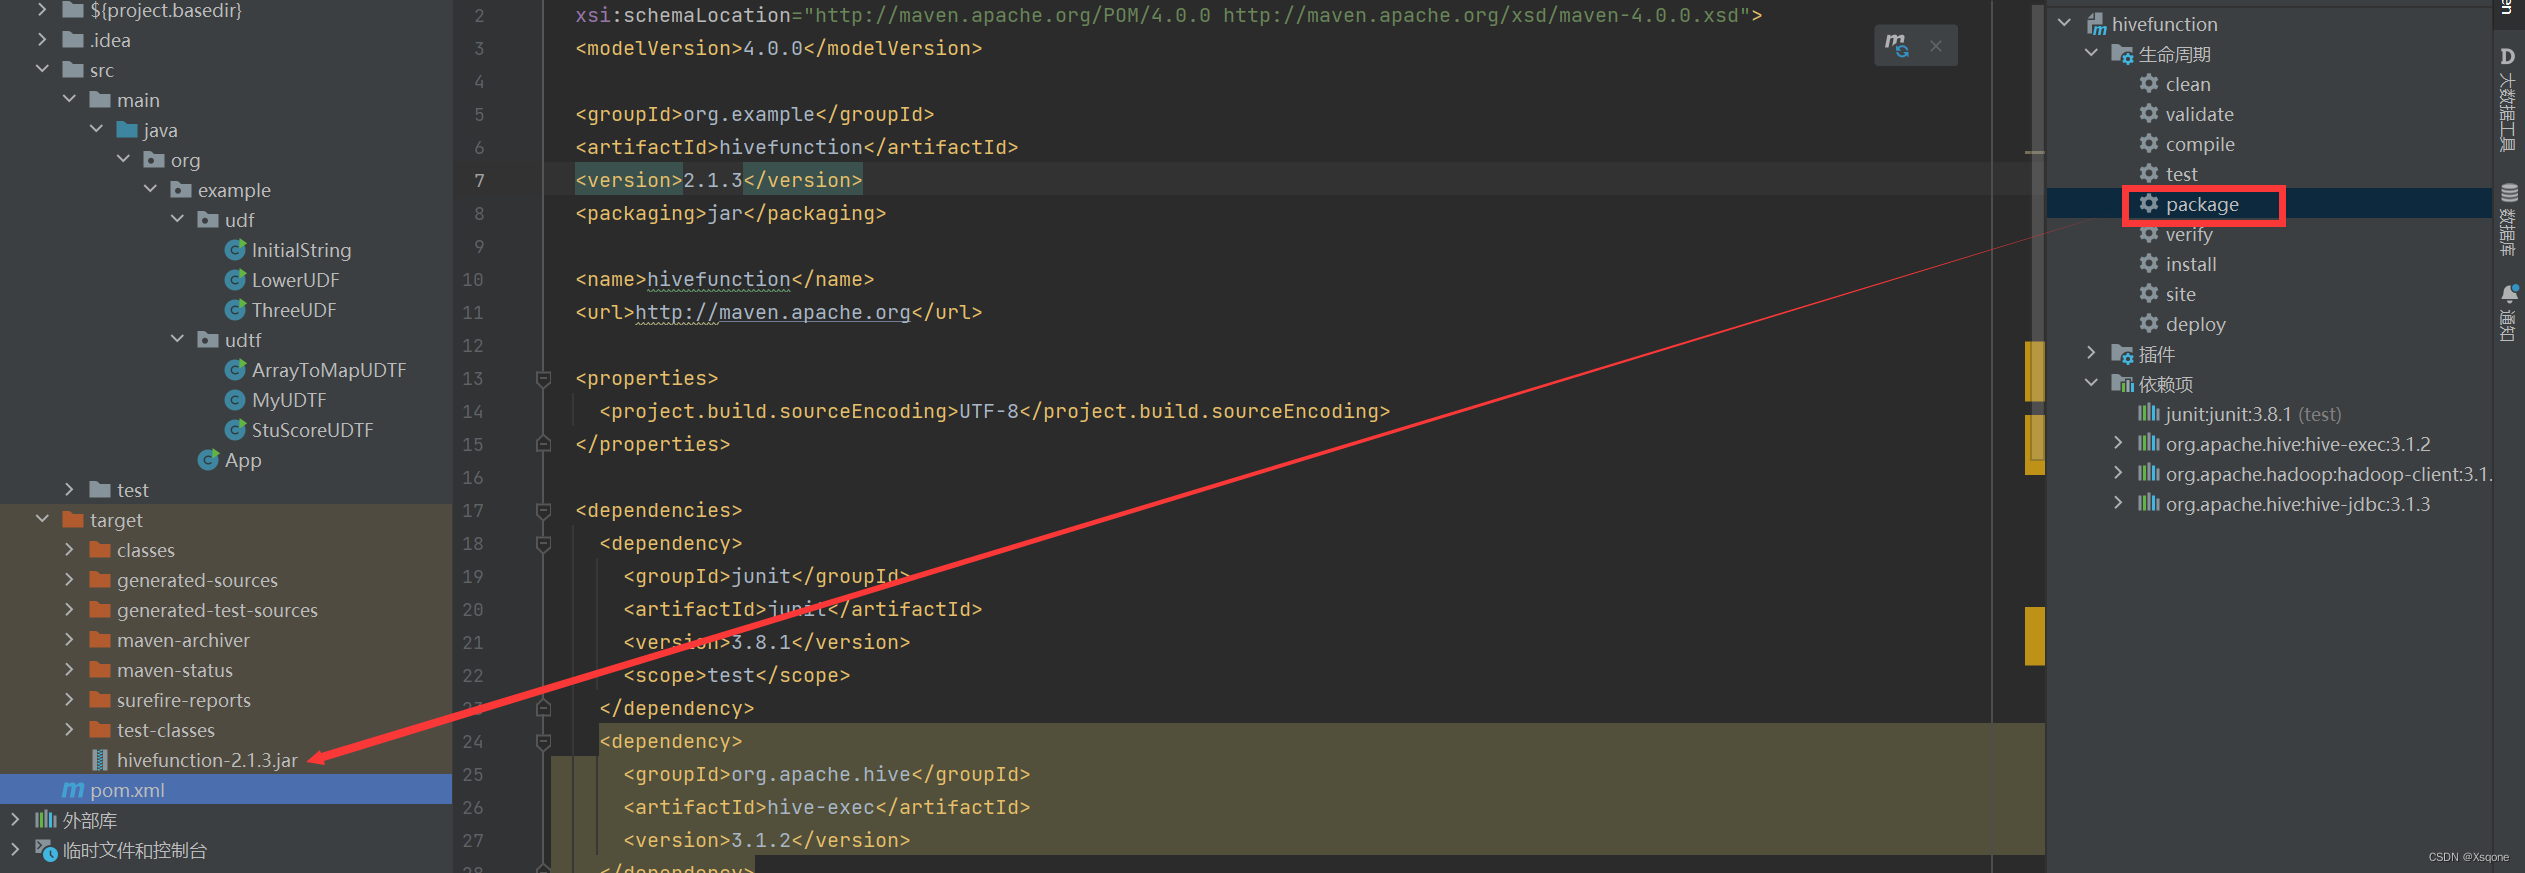Expand the classes folder
Viewport: 2525px width, 873px height.
[69, 549]
